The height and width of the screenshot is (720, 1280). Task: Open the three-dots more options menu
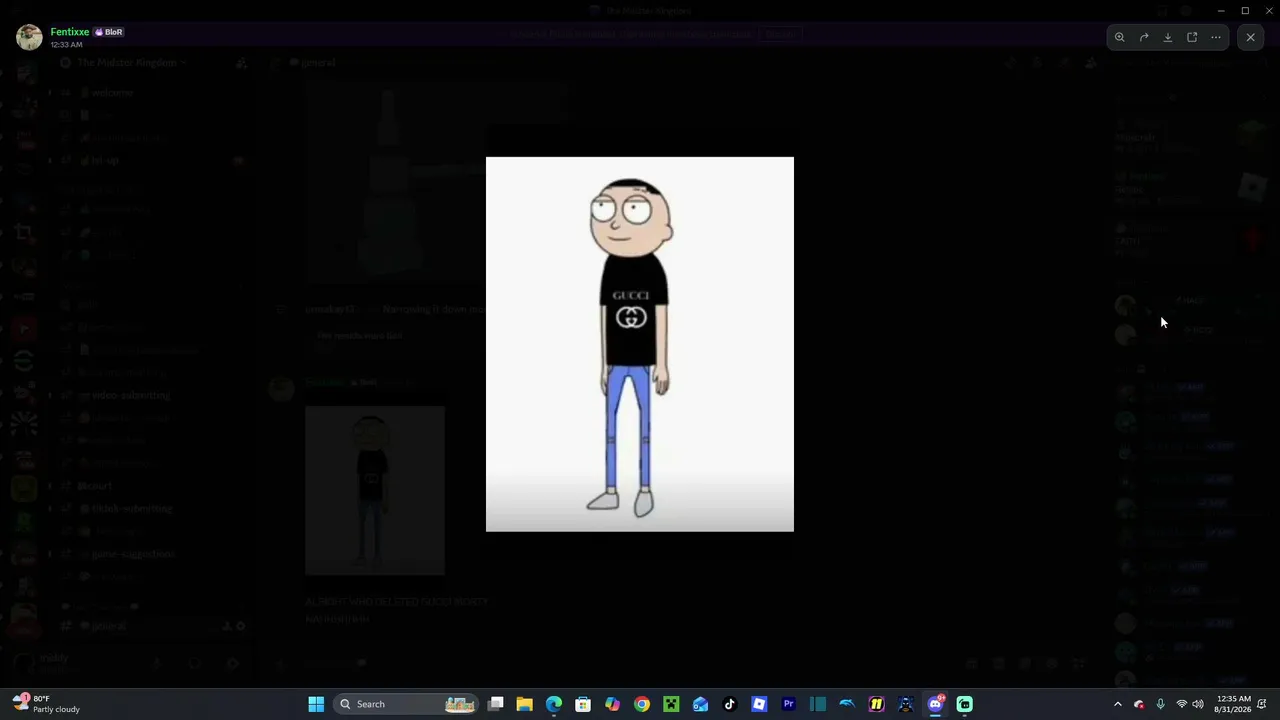(x=1216, y=38)
